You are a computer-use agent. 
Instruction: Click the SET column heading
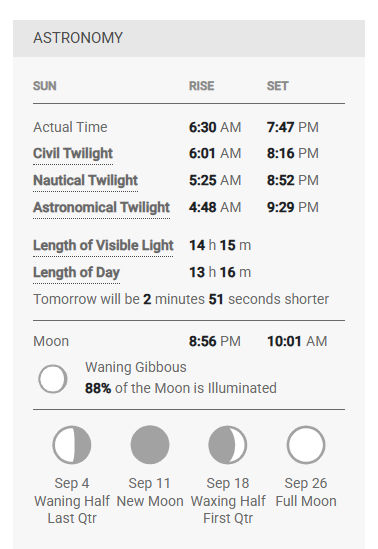277,86
